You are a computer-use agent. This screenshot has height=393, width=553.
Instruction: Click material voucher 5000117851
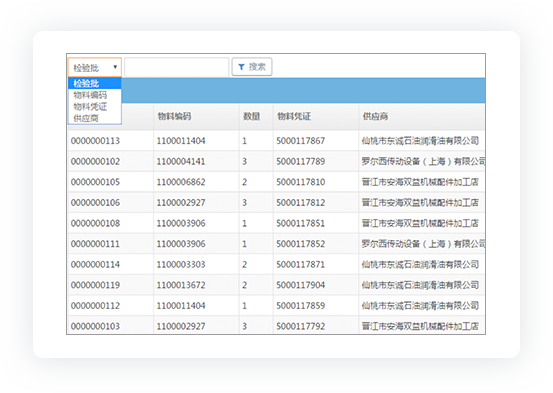tap(300, 223)
